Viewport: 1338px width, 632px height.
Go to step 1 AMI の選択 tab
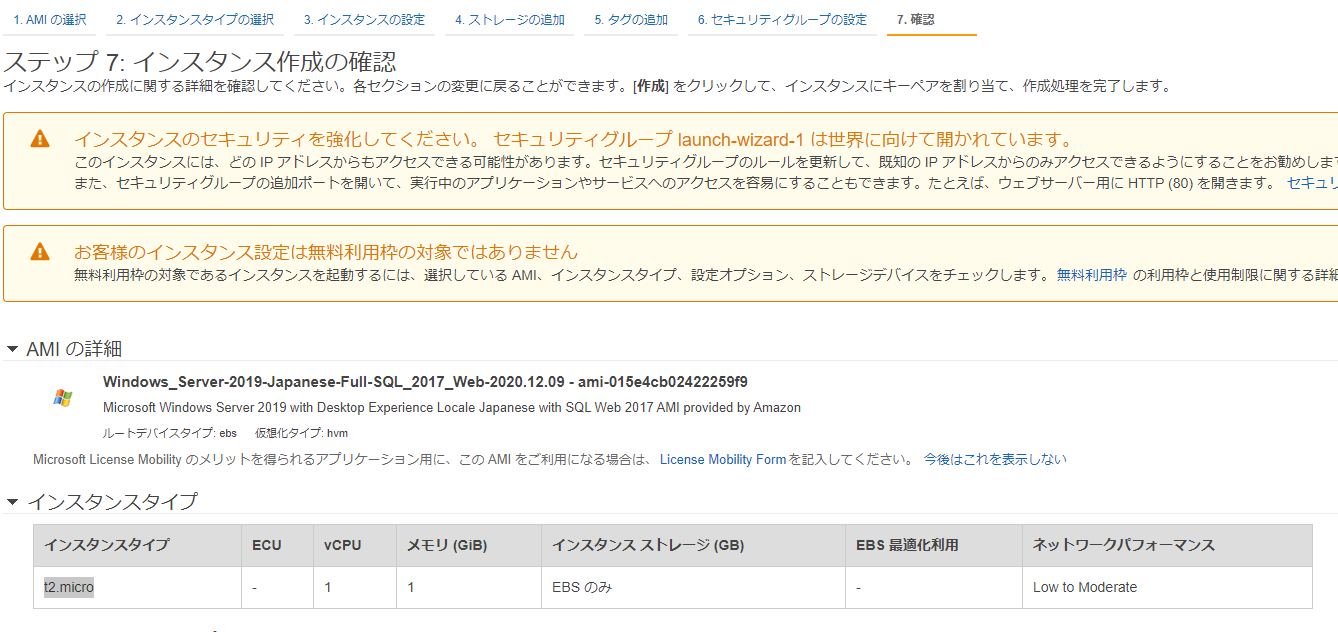[49, 19]
